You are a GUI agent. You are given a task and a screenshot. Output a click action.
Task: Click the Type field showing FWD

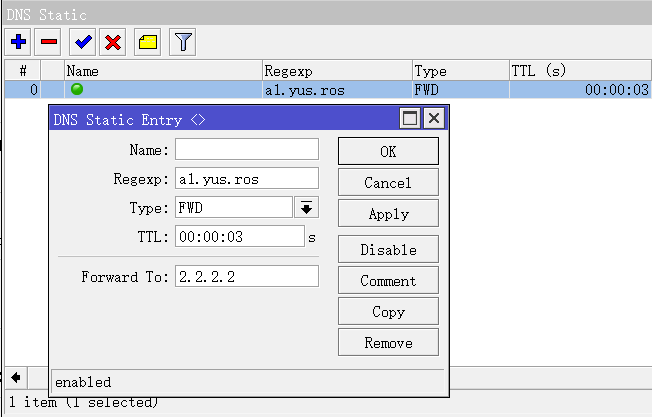pyautogui.click(x=233, y=207)
